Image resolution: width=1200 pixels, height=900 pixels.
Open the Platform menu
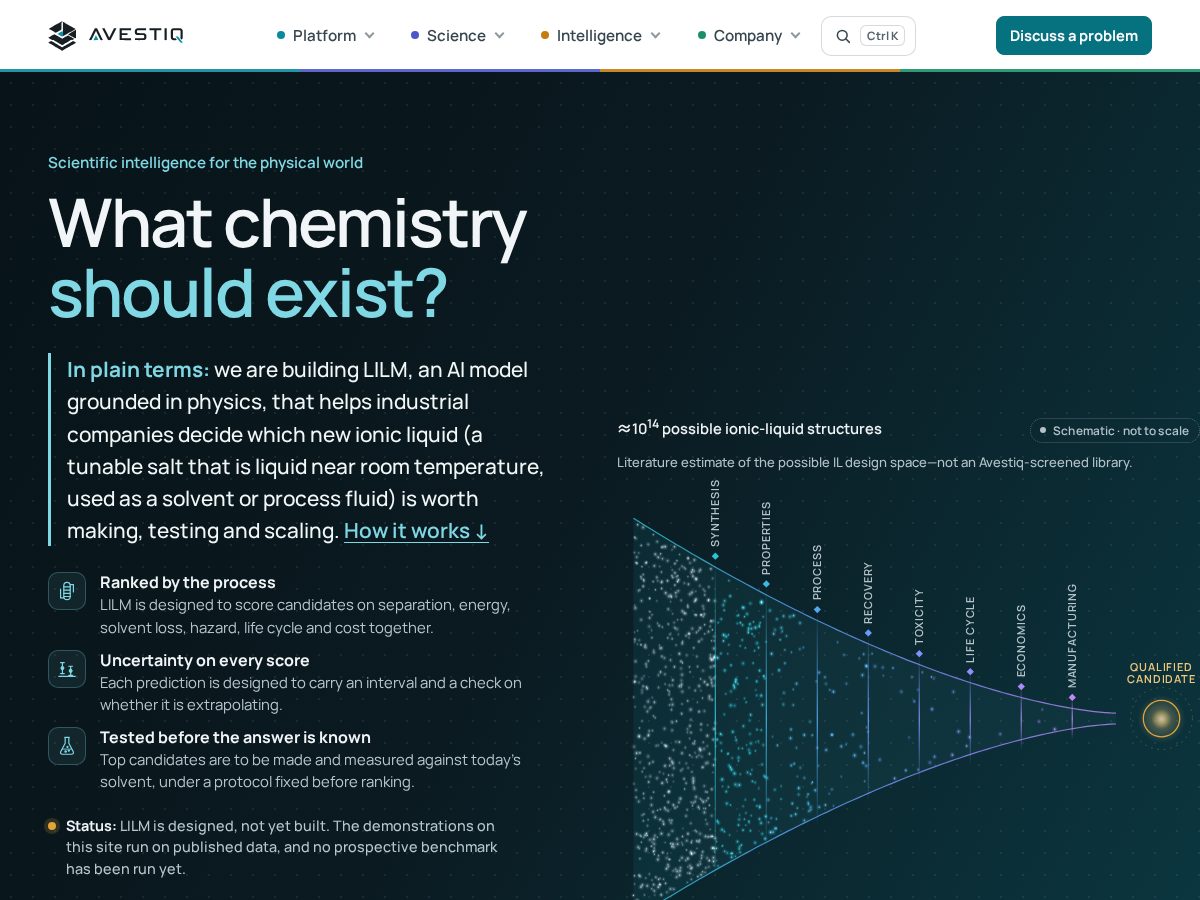tap(326, 36)
